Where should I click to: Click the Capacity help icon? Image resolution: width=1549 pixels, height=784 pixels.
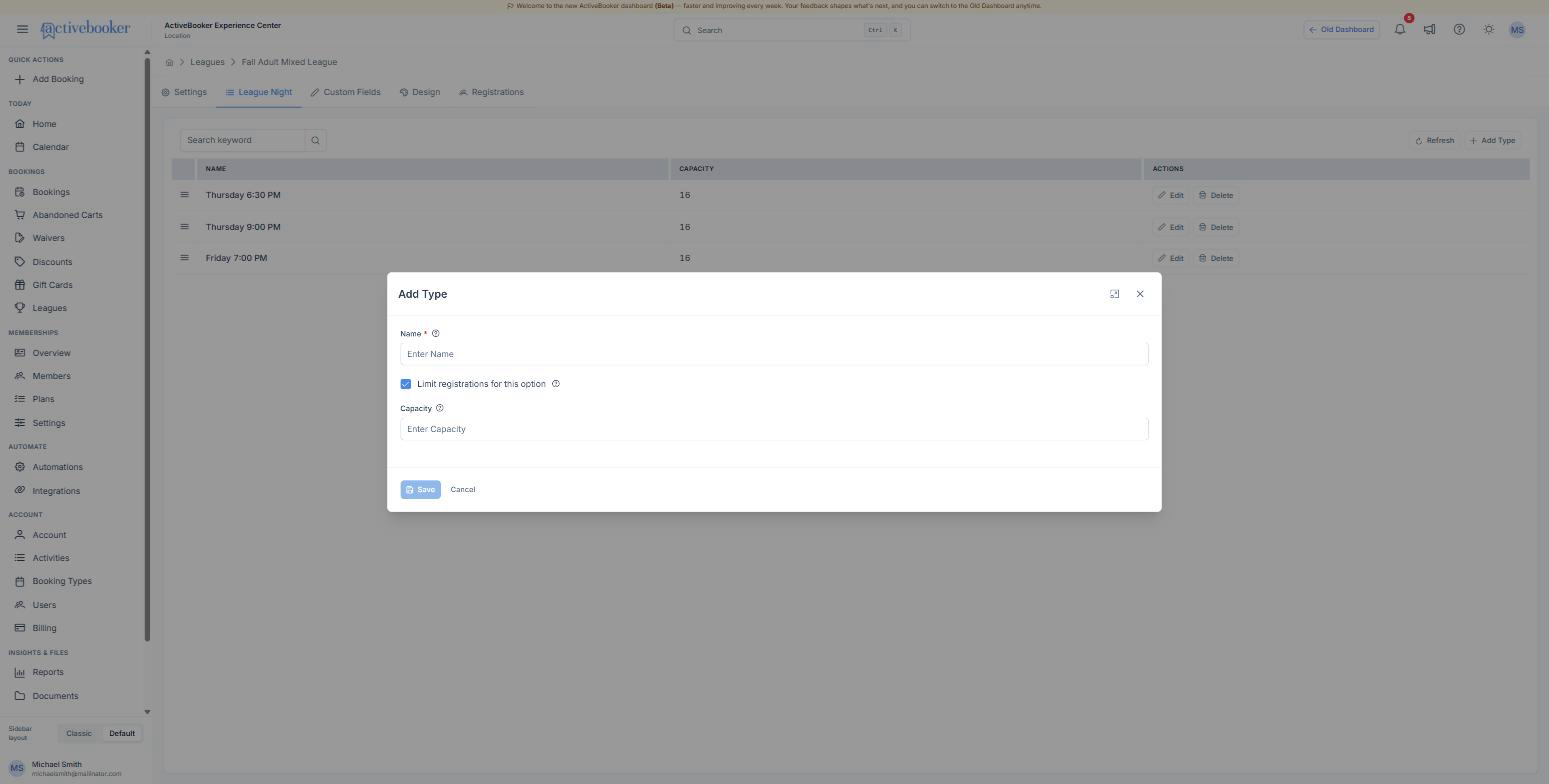point(440,408)
